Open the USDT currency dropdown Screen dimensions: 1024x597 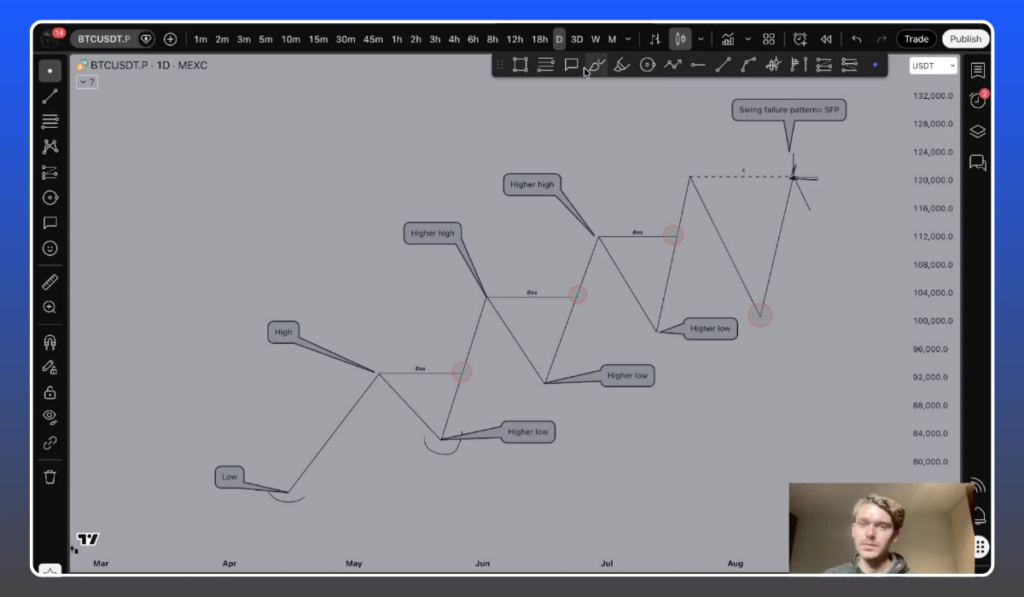pos(933,66)
